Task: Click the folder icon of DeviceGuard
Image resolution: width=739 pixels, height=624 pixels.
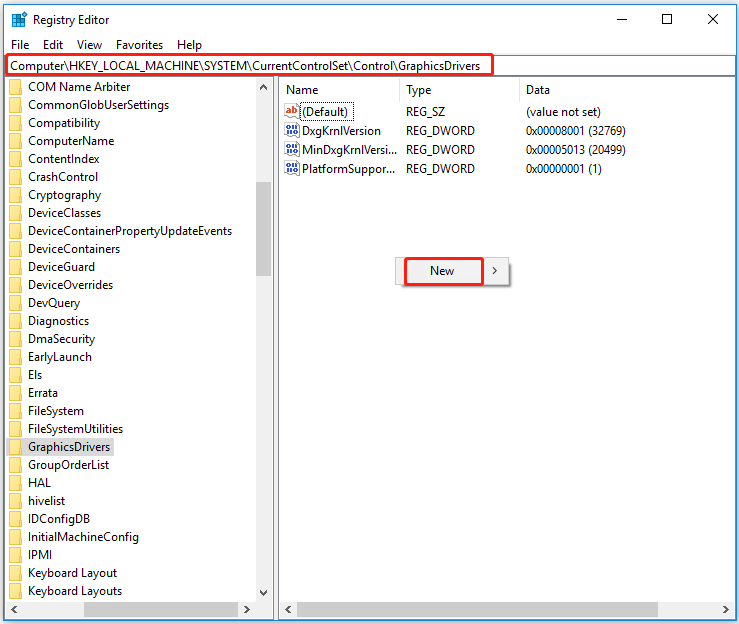Action: [x=16, y=267]
